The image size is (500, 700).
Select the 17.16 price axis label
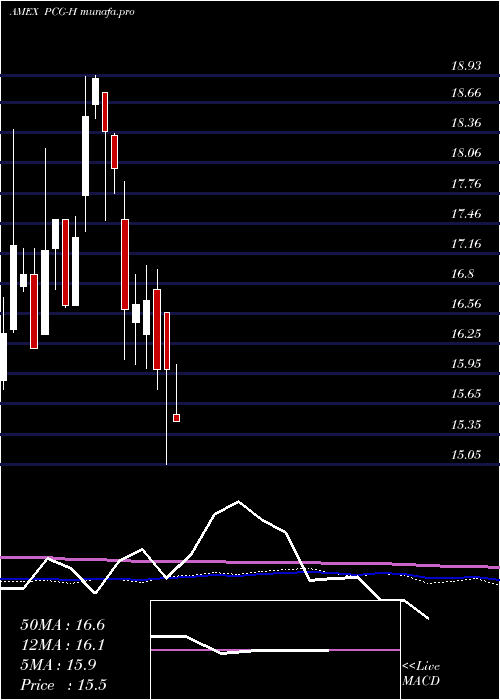(x=466, y=244)
